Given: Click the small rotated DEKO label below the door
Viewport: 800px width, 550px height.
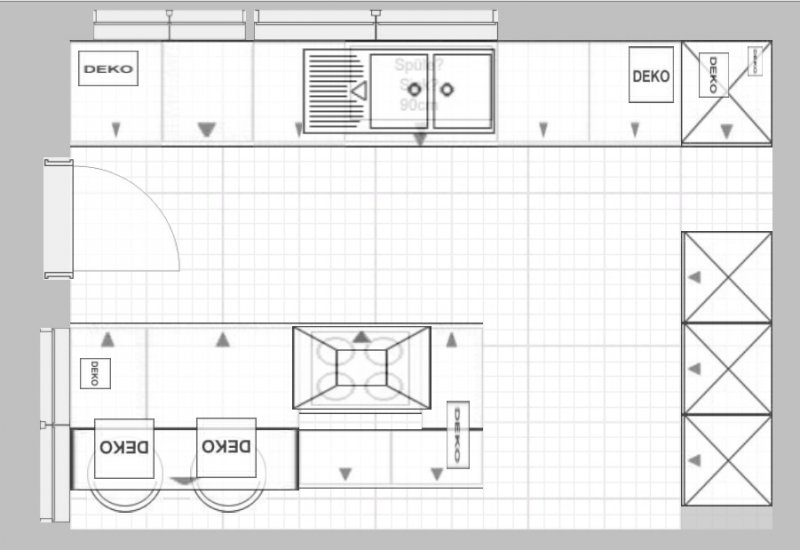Looking at the screenshot, I should [94, 373].
